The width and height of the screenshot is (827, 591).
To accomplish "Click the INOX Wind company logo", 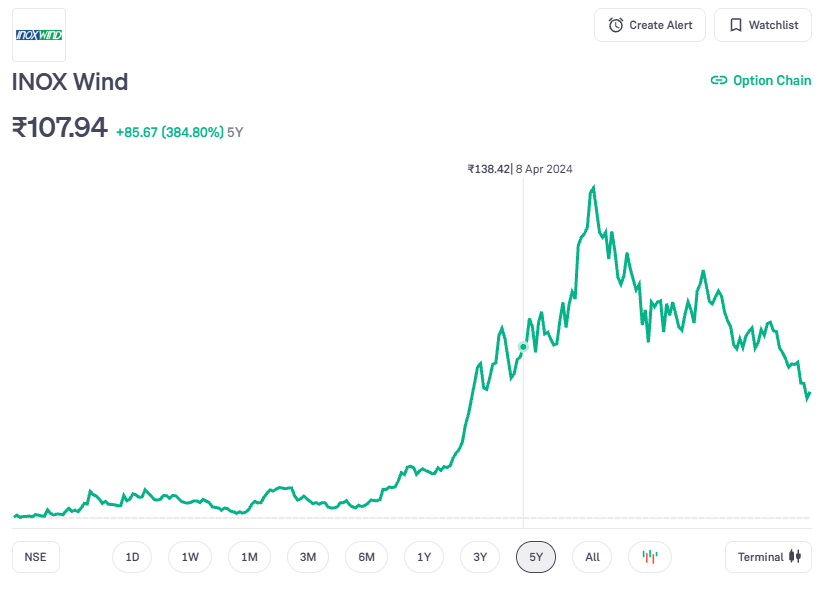I will pyautogui.click(x=39, y=35).
